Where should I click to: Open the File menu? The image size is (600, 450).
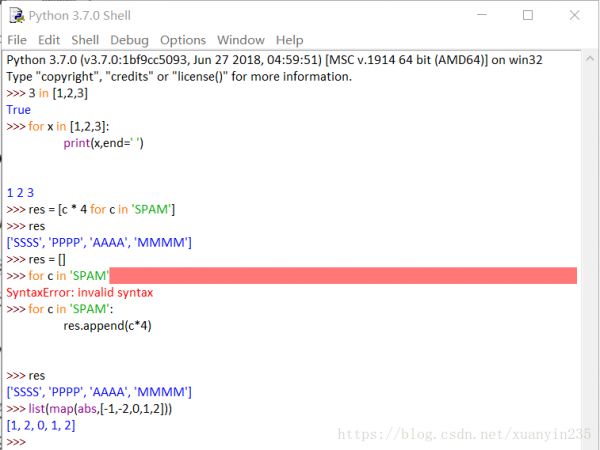click(x=17, y=40)
